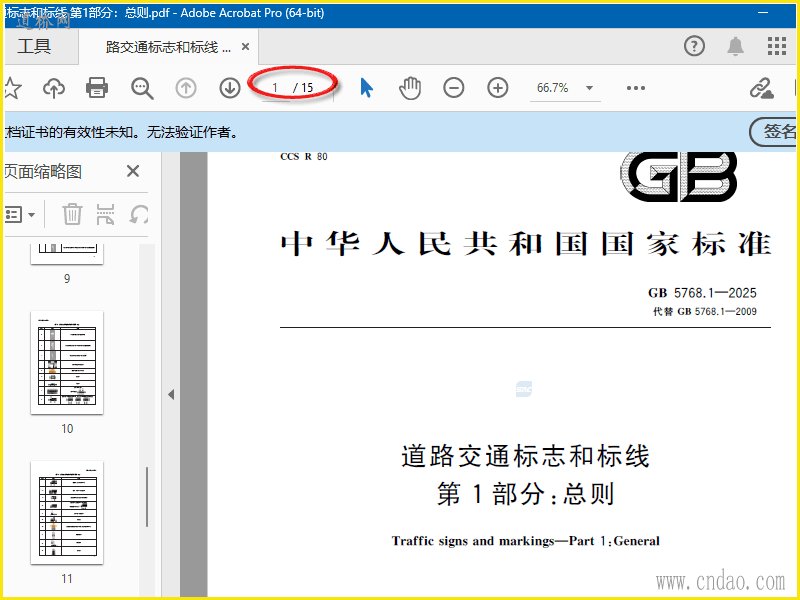800x600 pixels.
Task: Close the 页面缩略图 panel
Action: [x=133, y=171]
